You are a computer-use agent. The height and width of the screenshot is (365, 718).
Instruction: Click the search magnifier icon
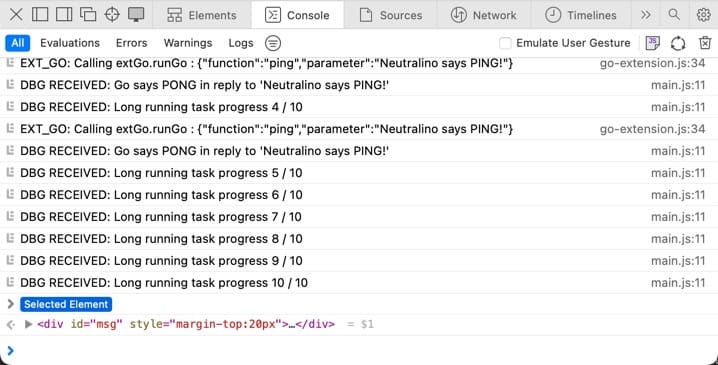click(674, 15)
